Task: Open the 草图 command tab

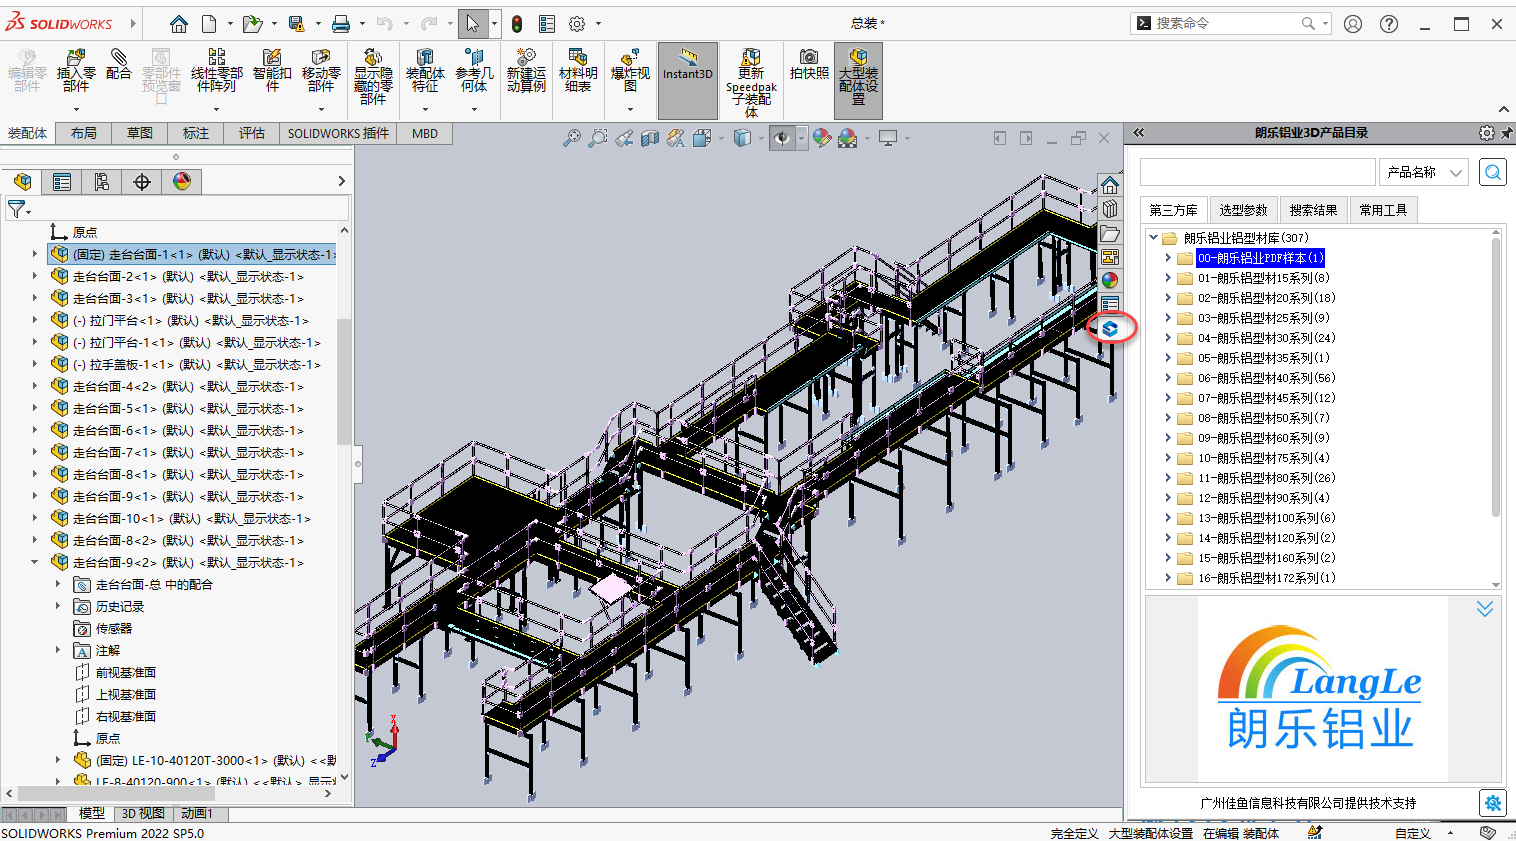Action: click(140, 133)
